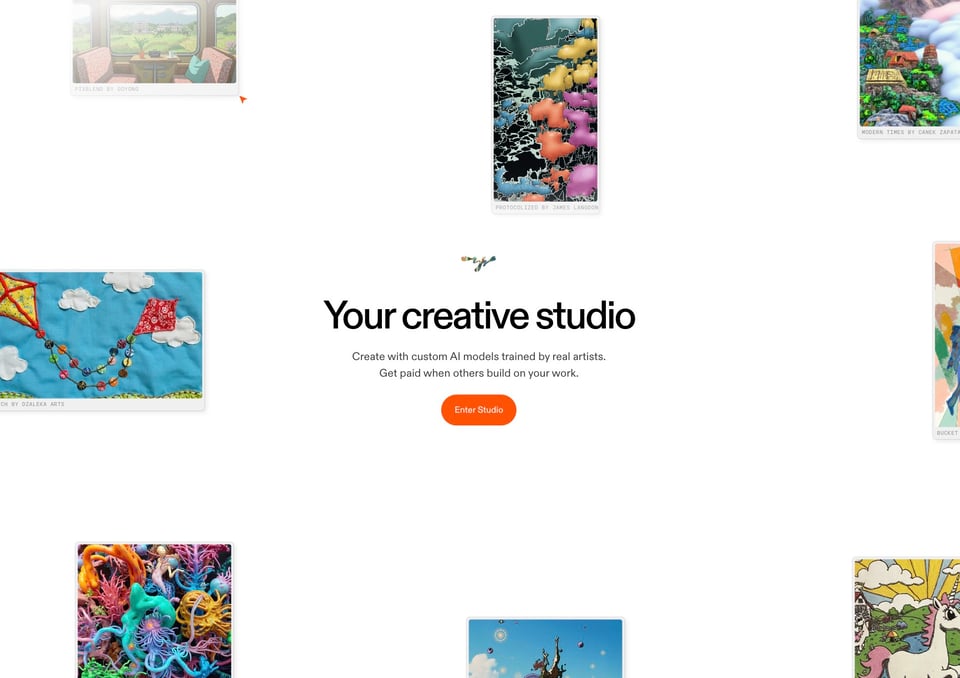Click the Protocolized by James Langdon caption
960x678 pixels.
547,208
